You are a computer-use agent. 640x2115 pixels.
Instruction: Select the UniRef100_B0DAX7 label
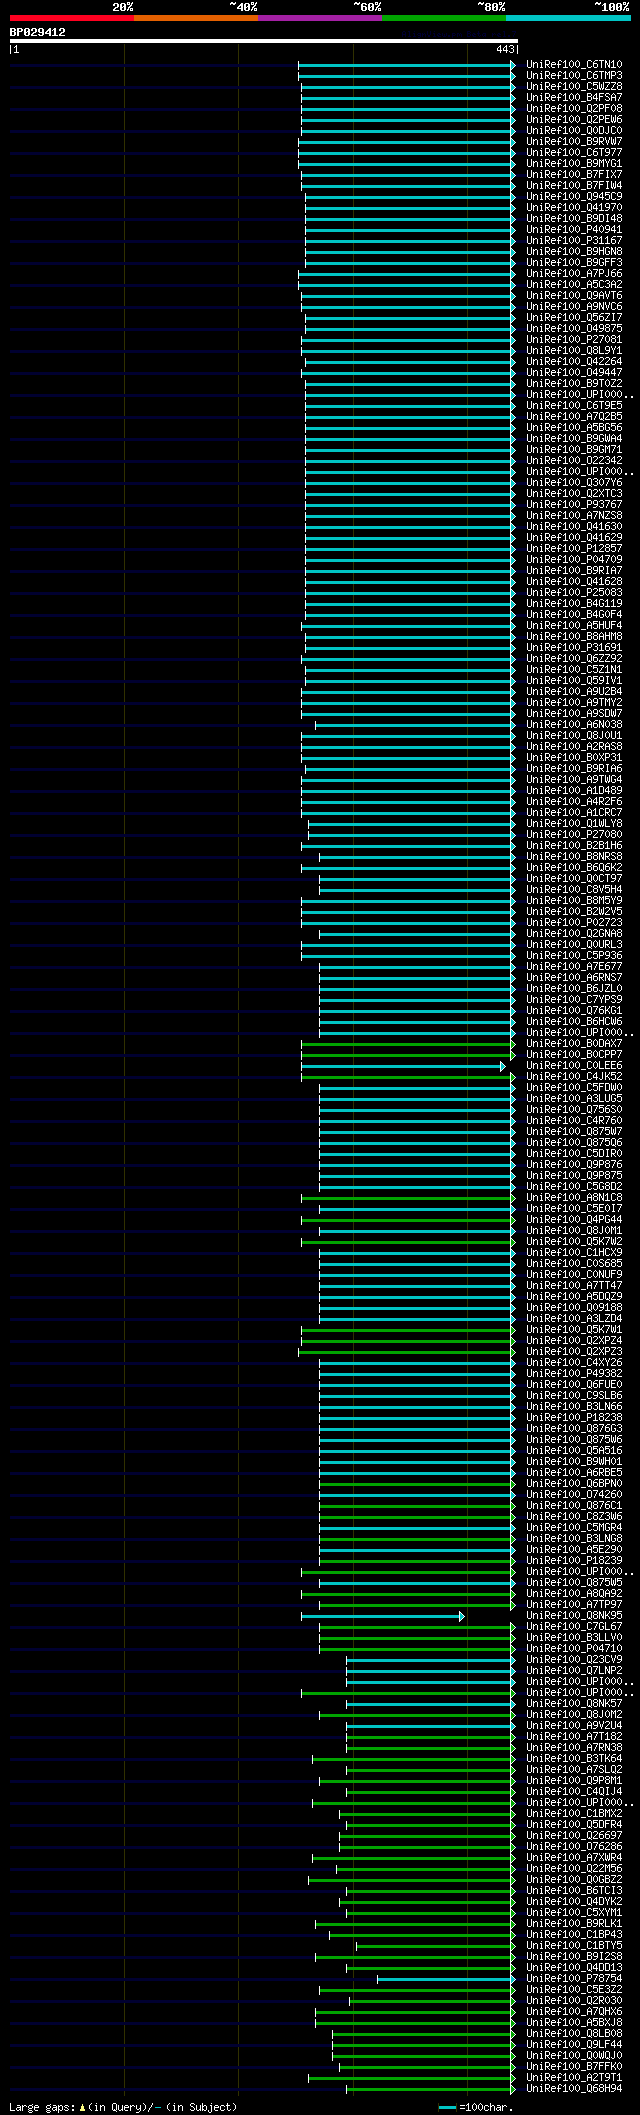tap(574, 1044)
